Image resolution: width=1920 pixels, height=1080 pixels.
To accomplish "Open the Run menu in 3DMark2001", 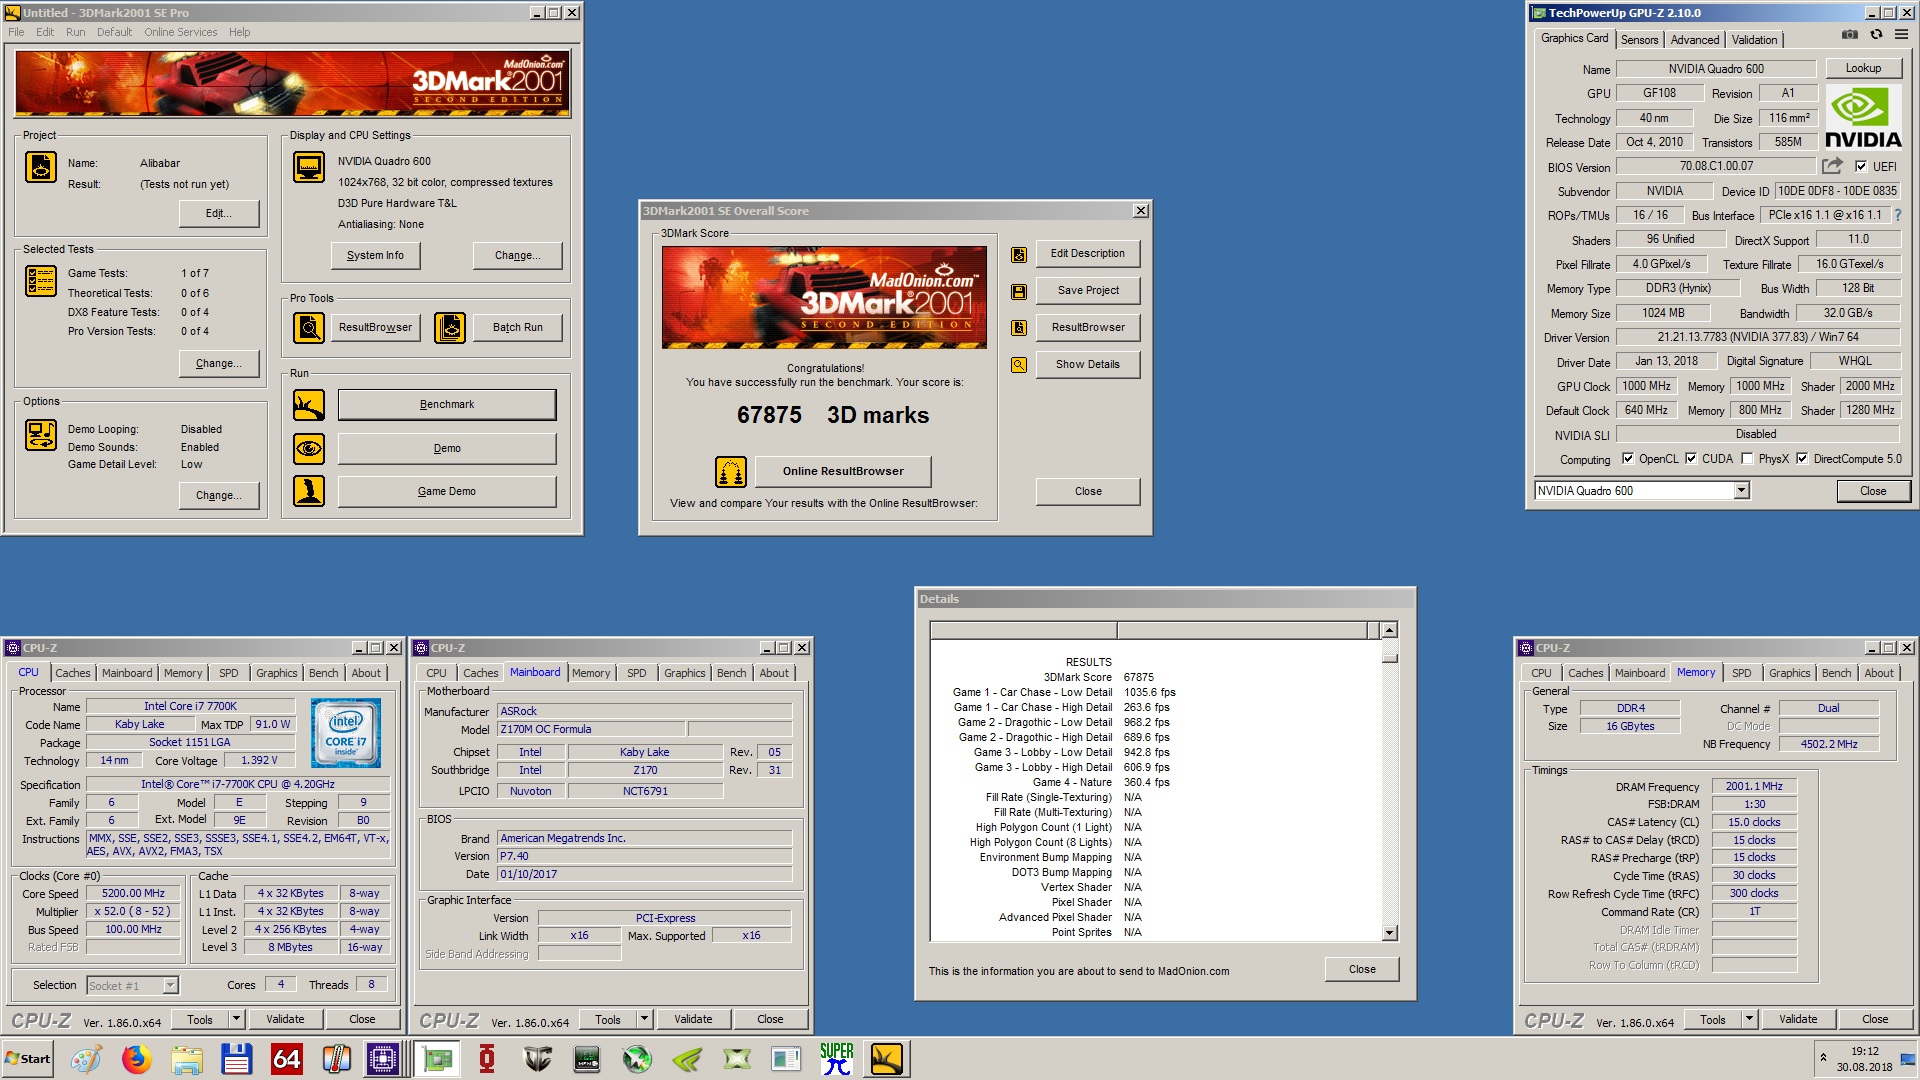I will pyautogui.click(x=75, y=32).
